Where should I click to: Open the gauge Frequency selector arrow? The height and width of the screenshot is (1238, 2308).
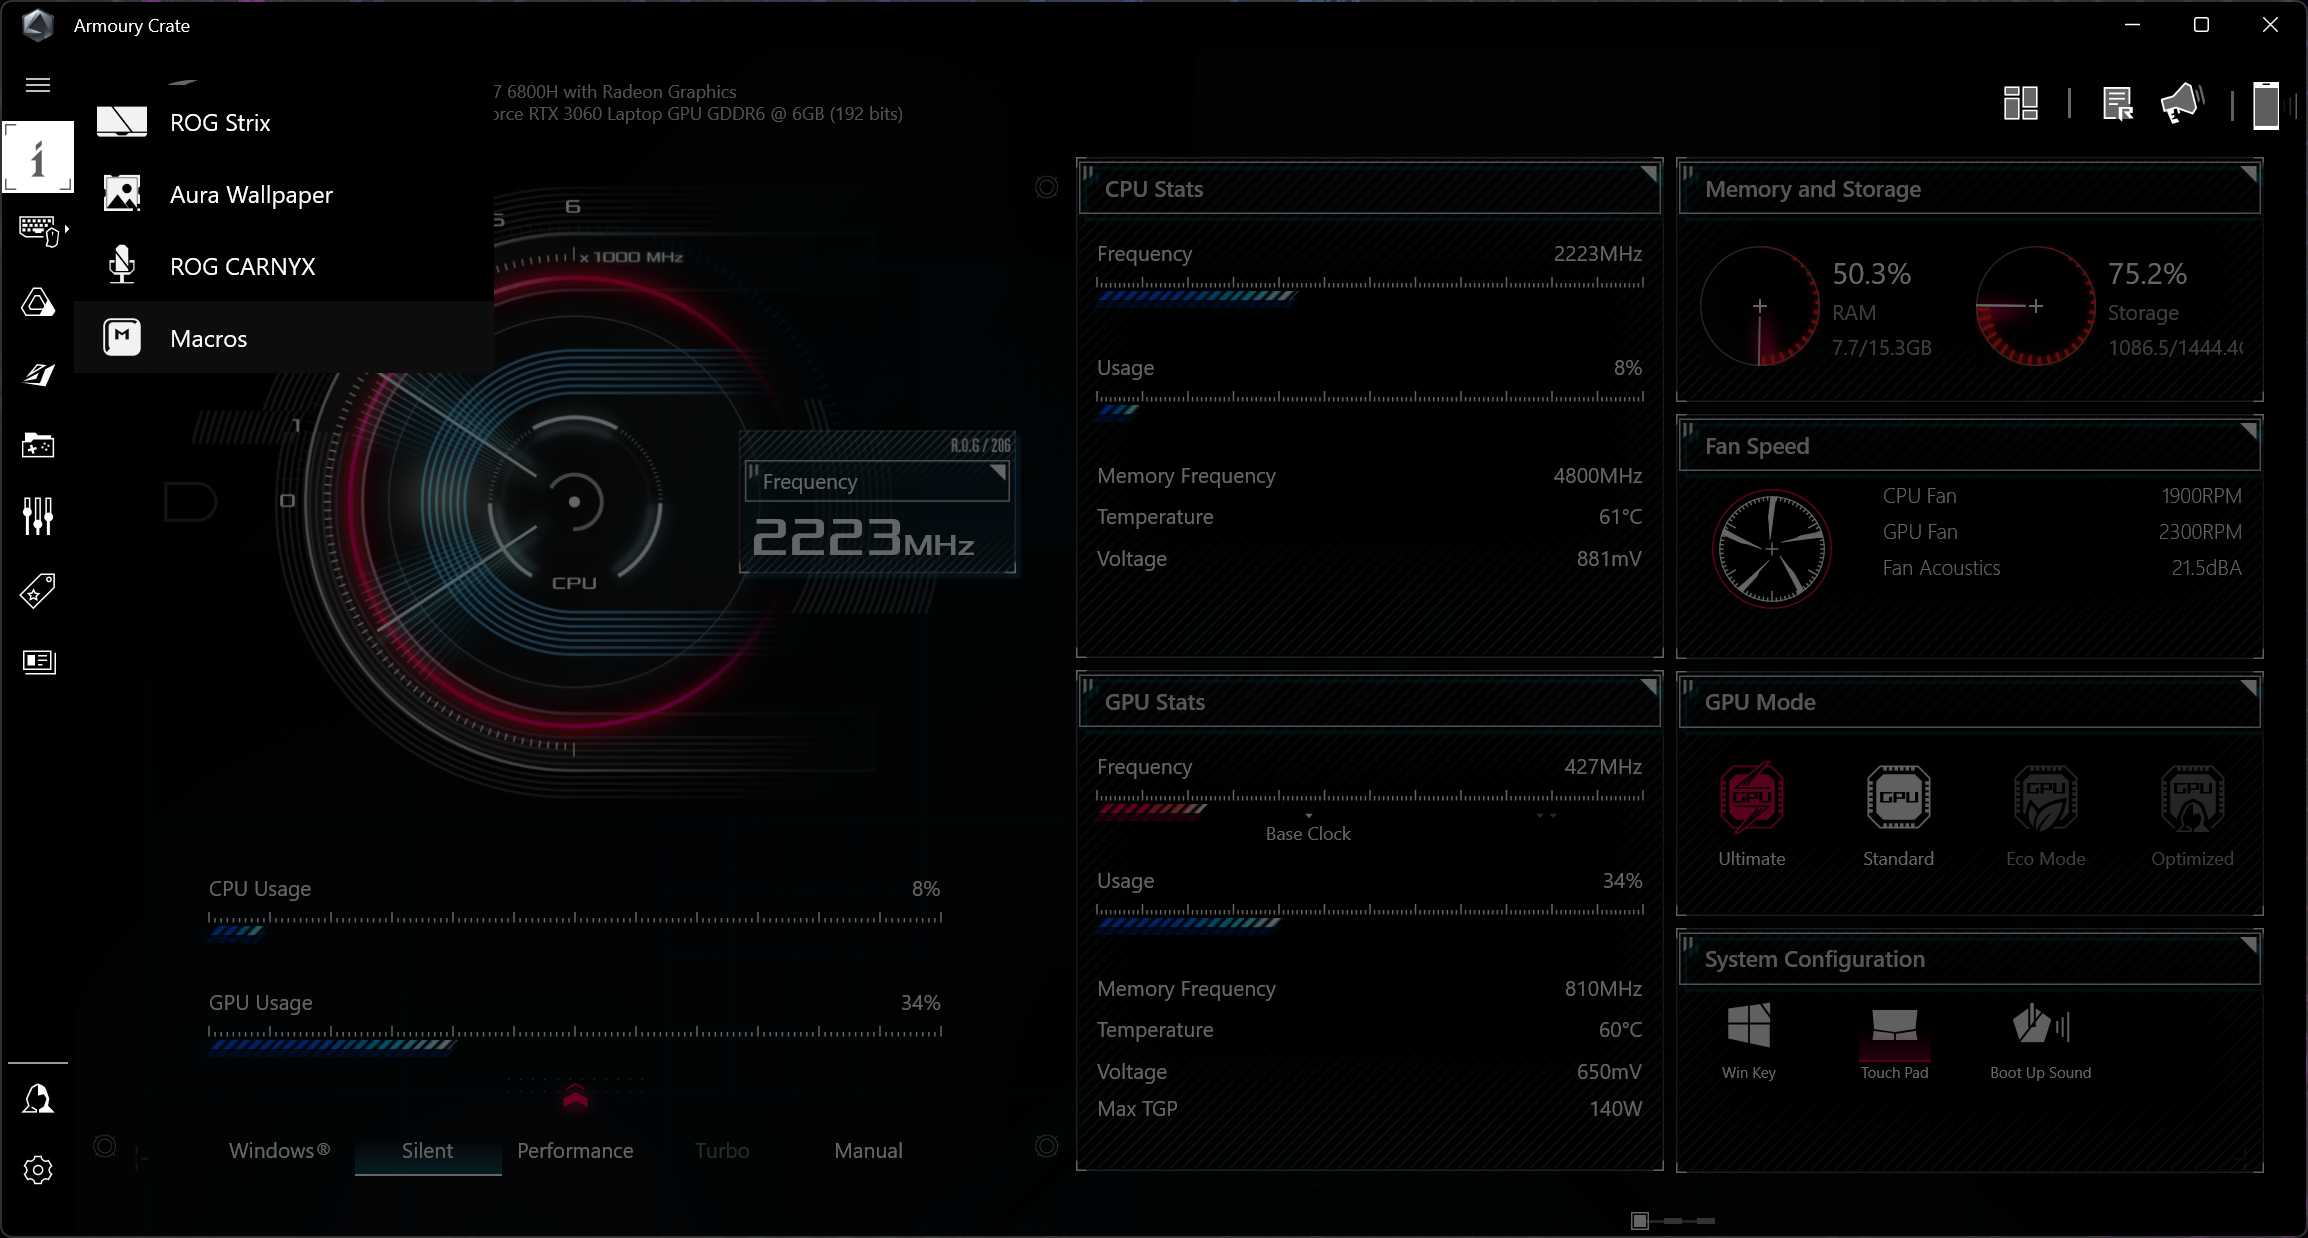pos(997,471)
